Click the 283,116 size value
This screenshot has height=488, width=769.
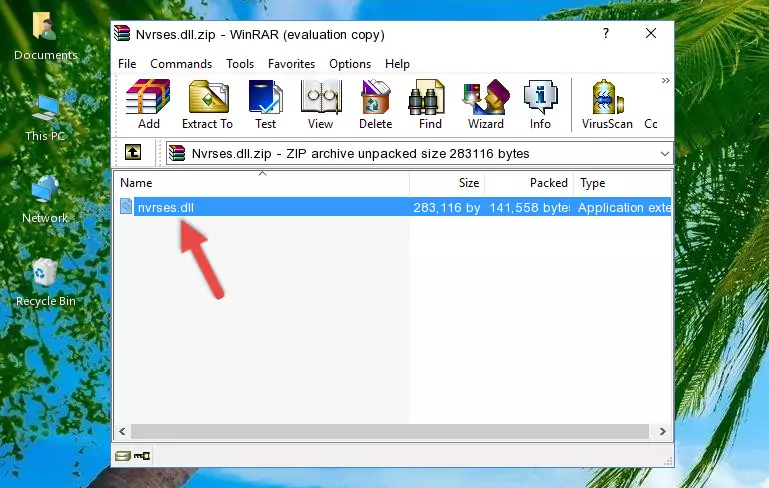click(446, 207)
